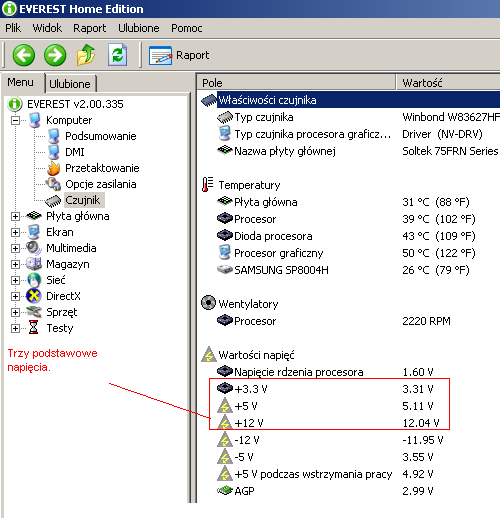Click the Wartość column header
This screenshot has width=500, height=518.
click(449, 82)
